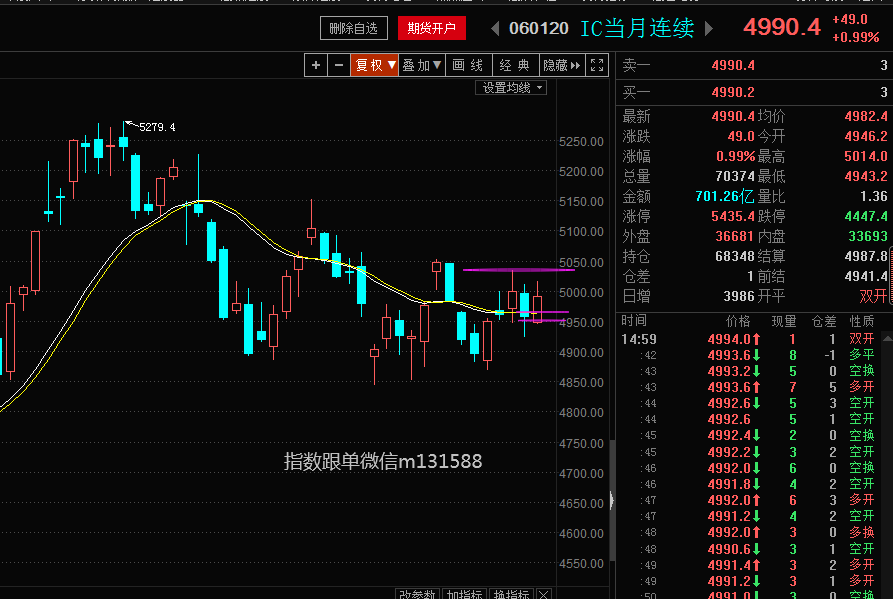Enter fullscreen chart mode

(597, 65)
